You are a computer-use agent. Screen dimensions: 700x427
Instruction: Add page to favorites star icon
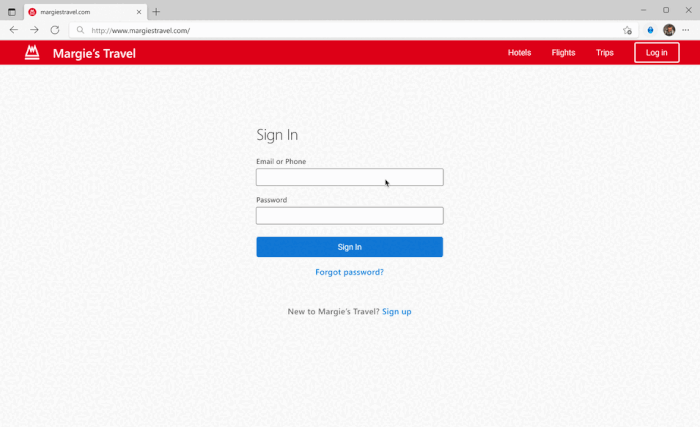click(627, 30)
